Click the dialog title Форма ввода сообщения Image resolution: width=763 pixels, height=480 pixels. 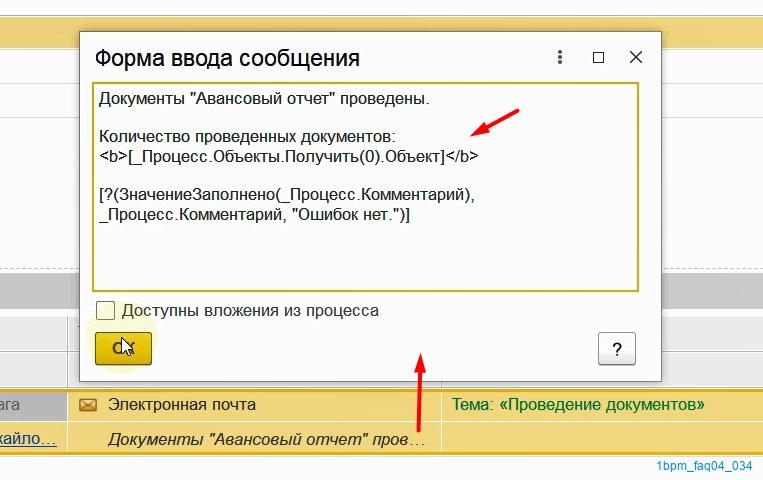point(227,58)
